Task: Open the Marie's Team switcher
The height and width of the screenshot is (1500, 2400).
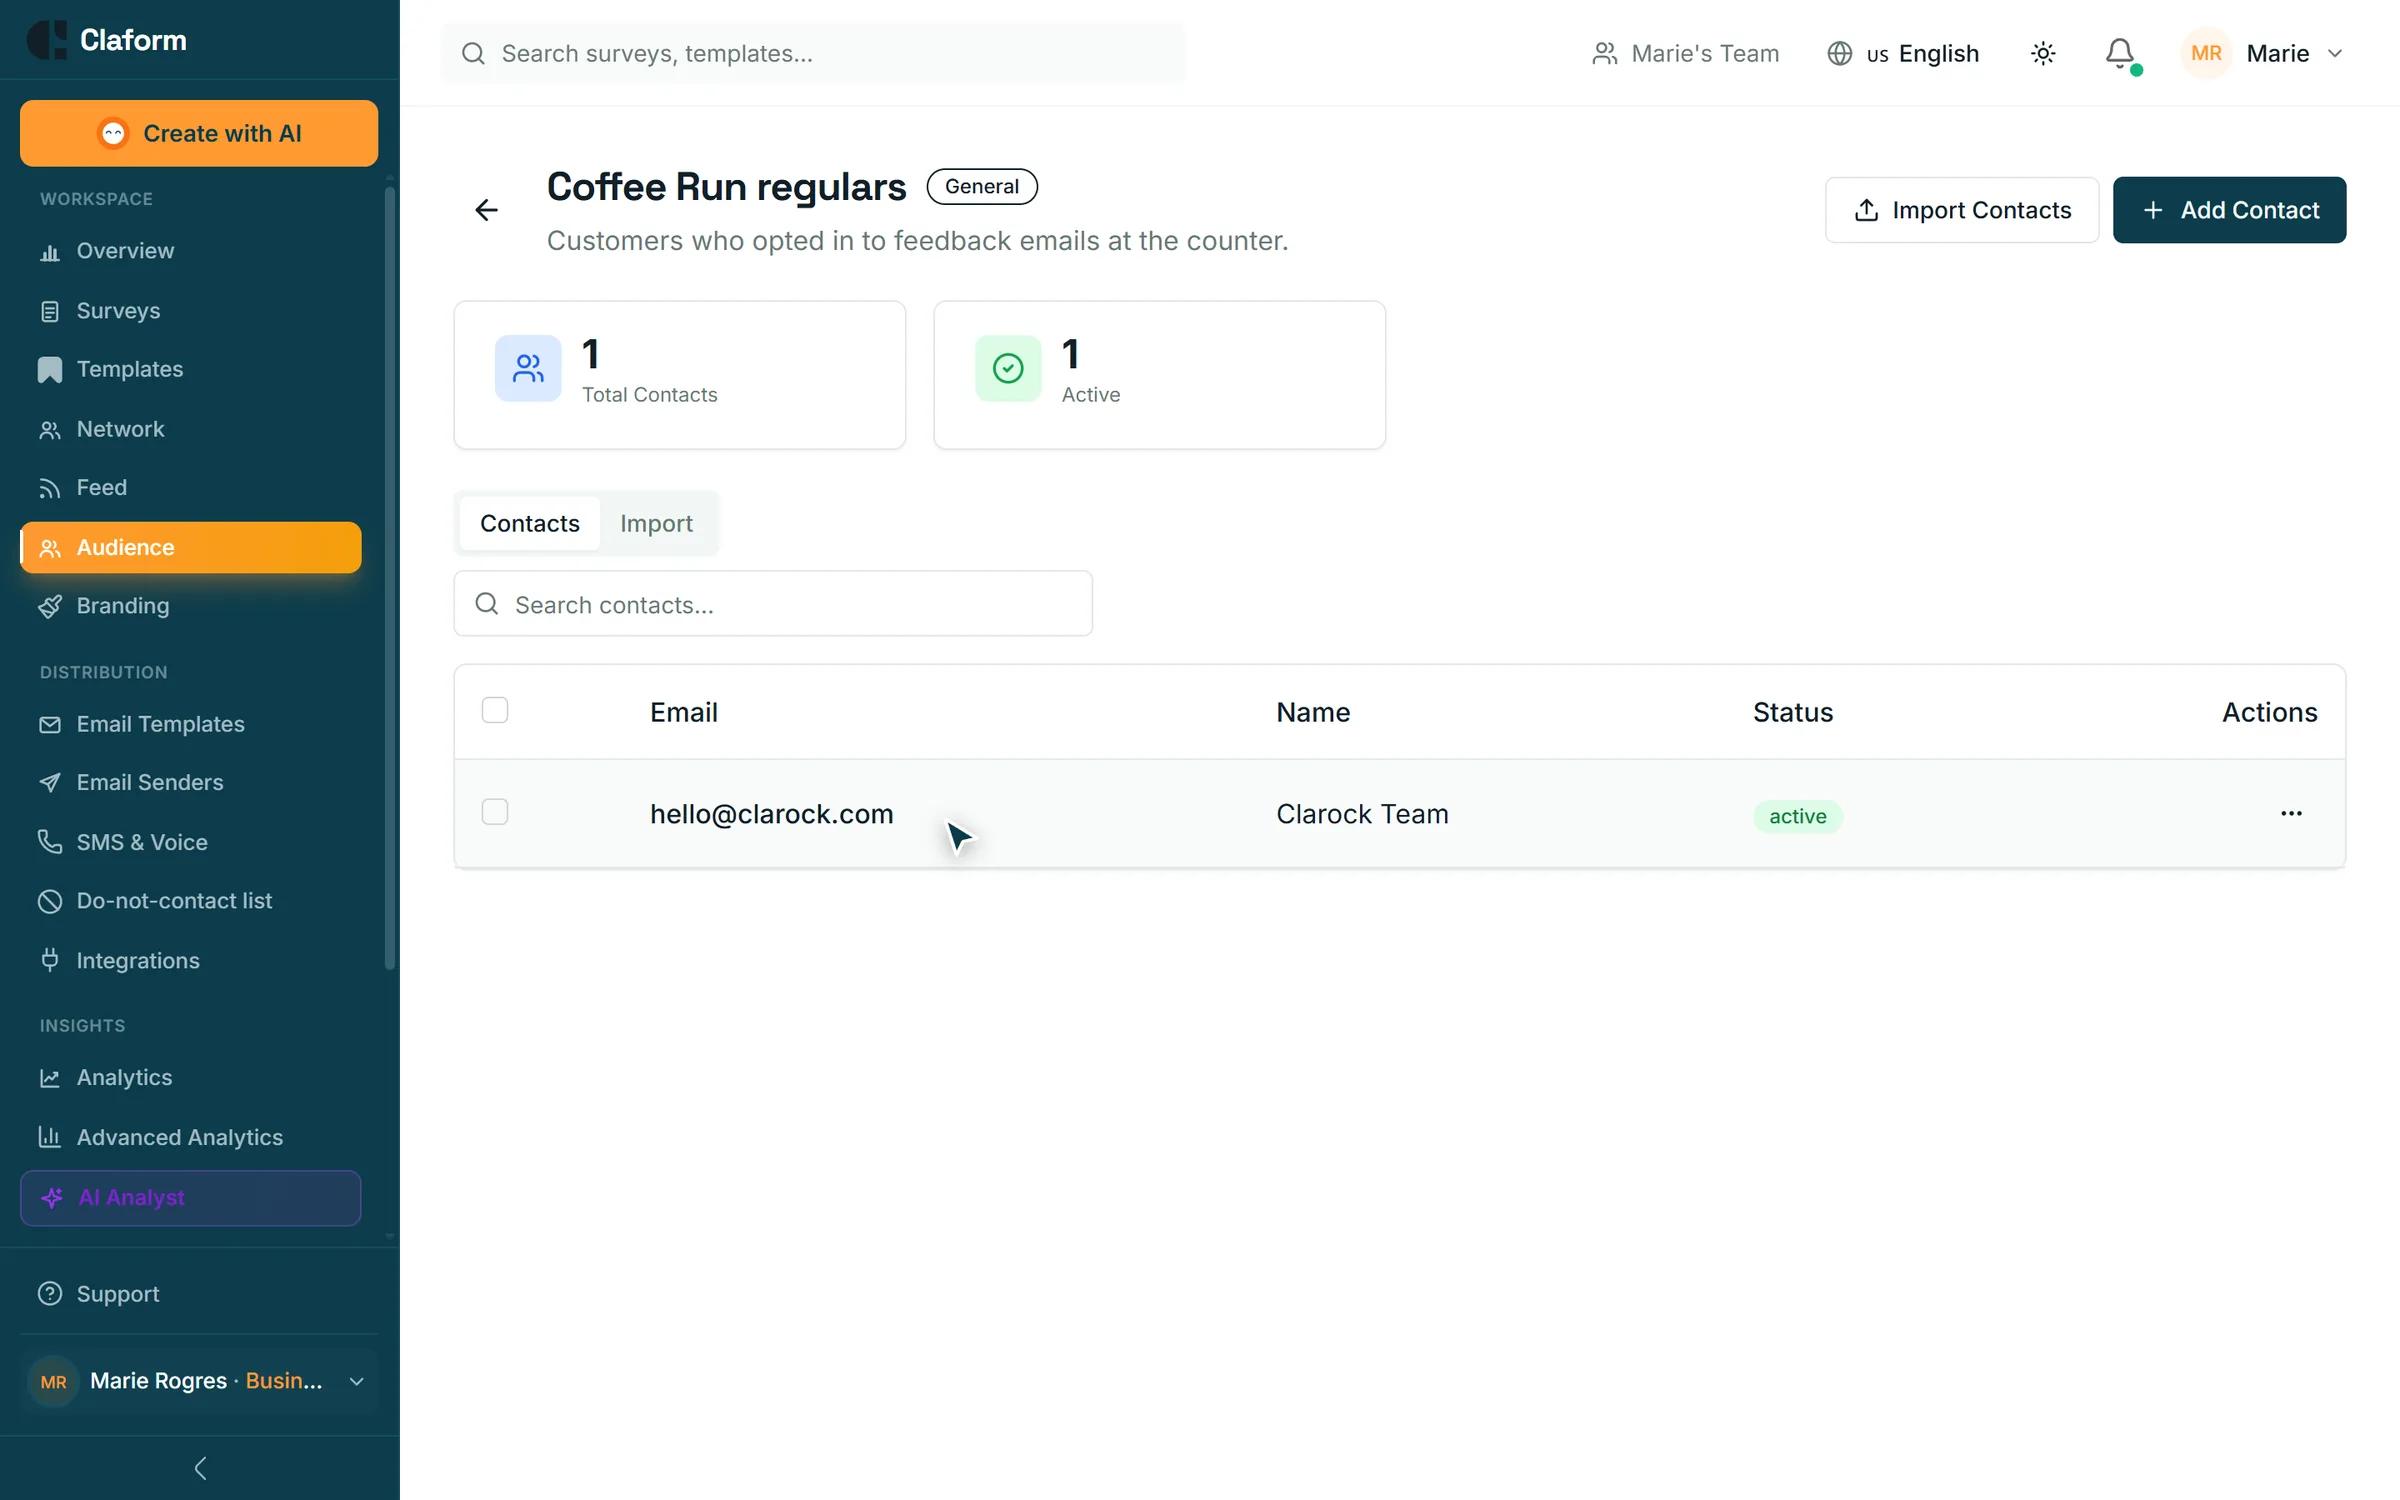Action: coord(1686,53)
